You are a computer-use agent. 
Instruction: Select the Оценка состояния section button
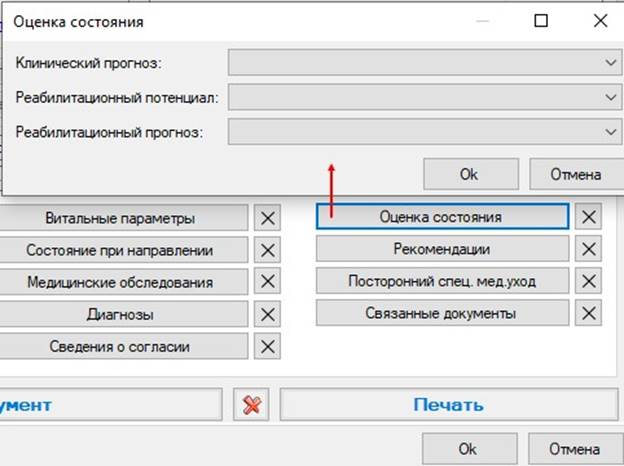(443, 217)
